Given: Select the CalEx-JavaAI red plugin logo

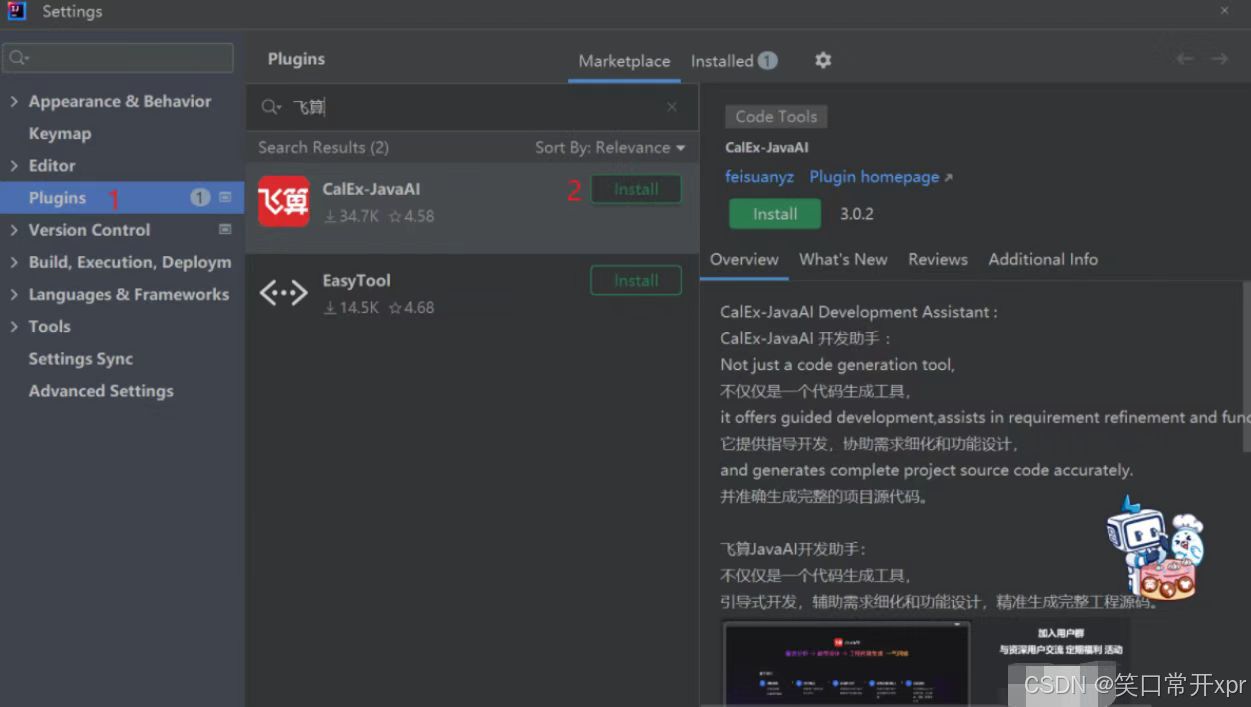Looking at the screenshot, I should pos(284,201).
